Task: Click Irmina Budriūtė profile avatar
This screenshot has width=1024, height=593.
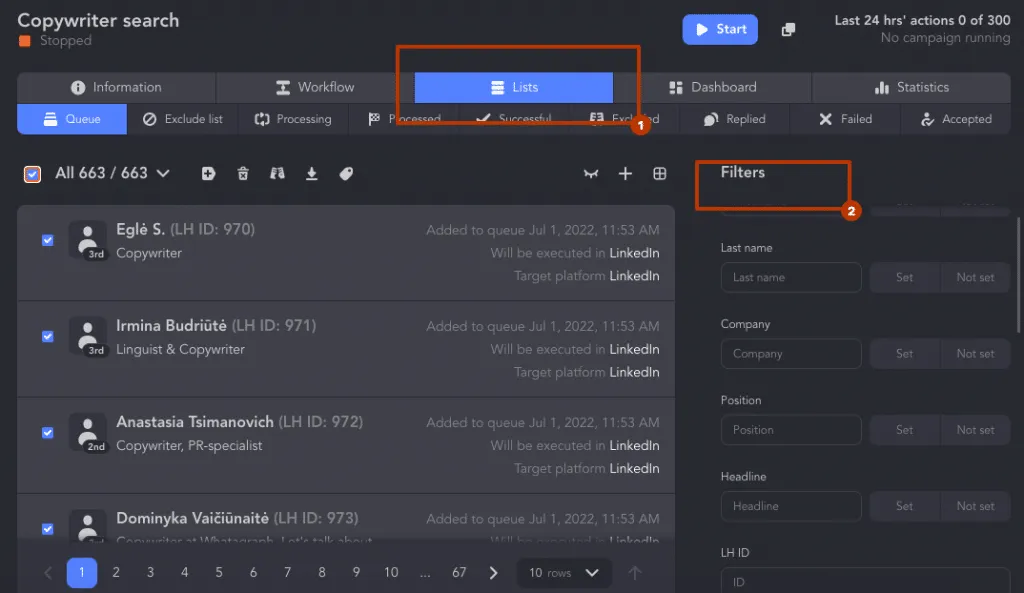Action: point(88,336)
